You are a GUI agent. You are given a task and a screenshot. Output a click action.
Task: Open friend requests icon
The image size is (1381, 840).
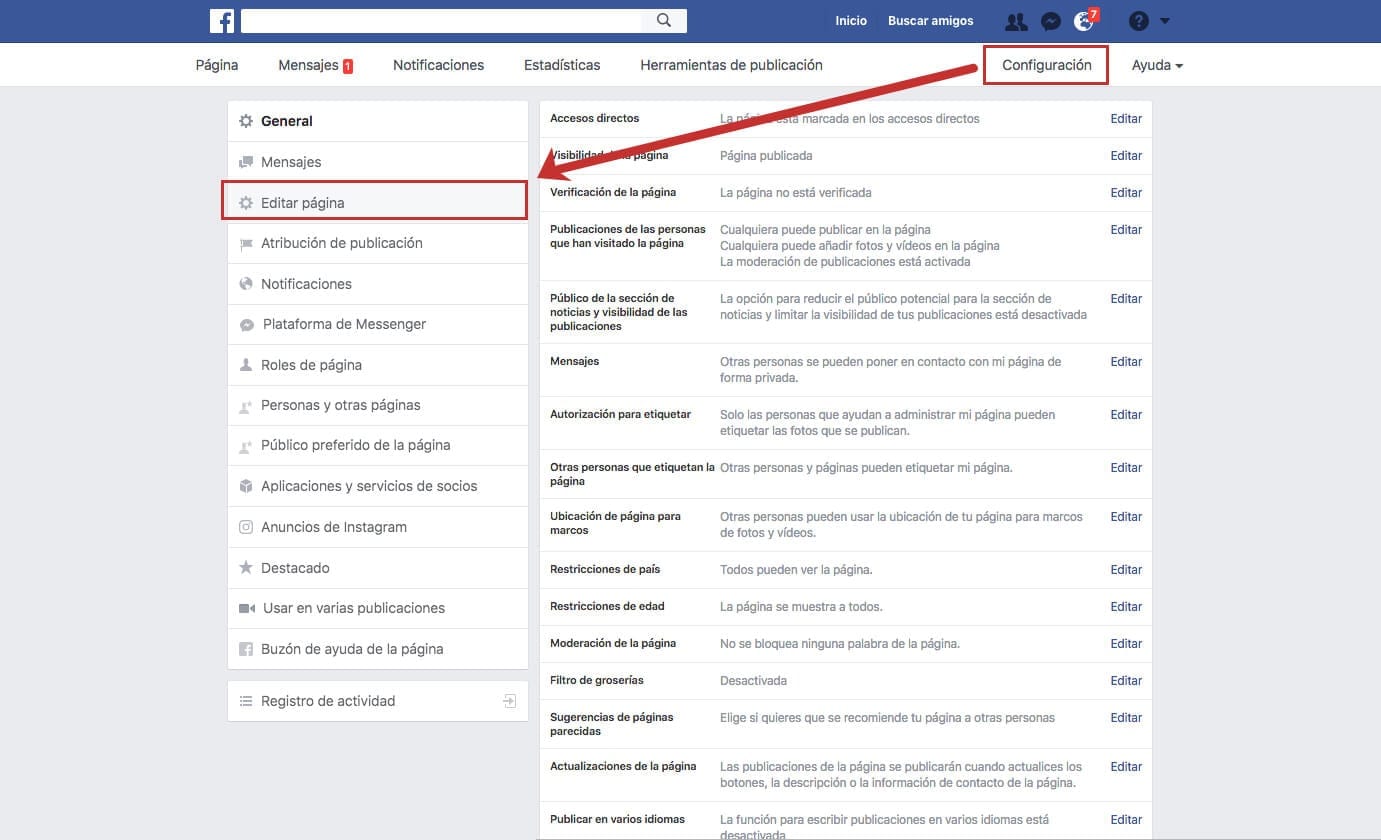pyautogui.click(x=1016, y=21)
